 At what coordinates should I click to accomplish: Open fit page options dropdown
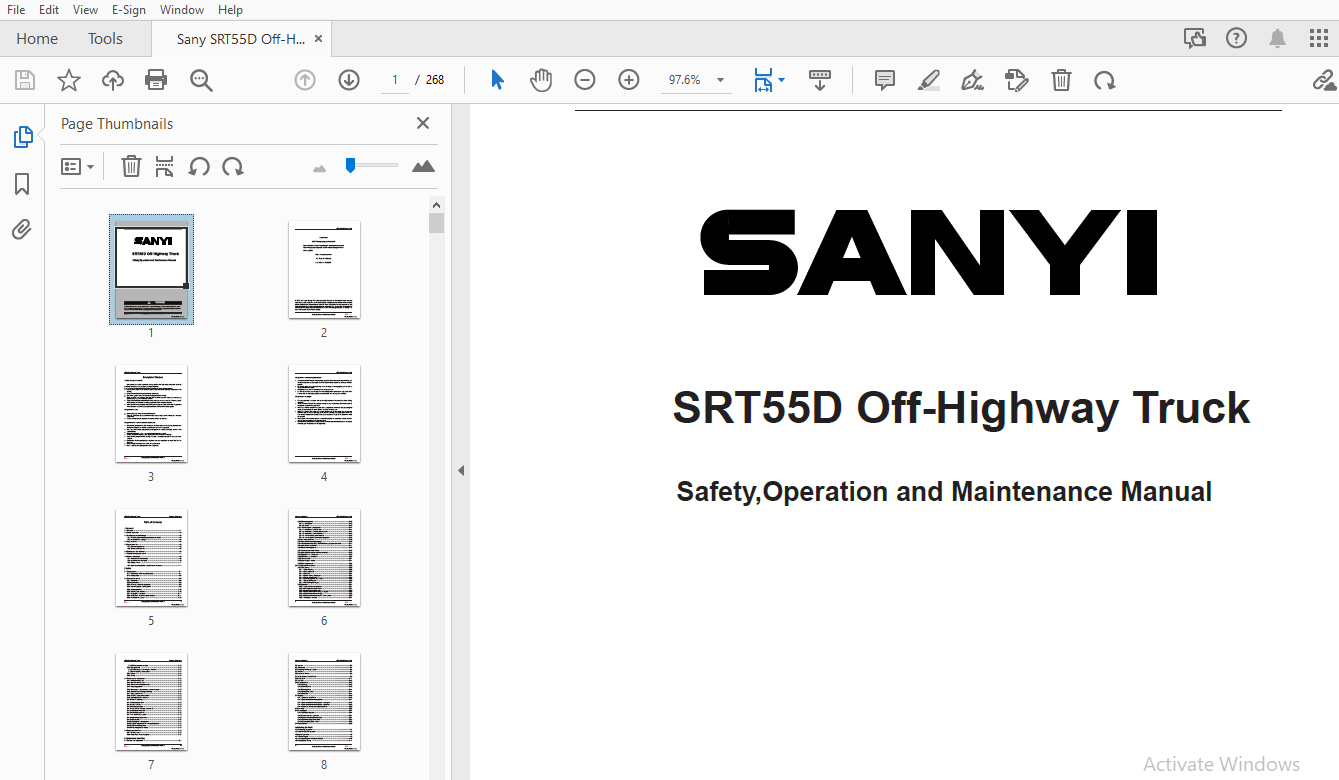769,80
